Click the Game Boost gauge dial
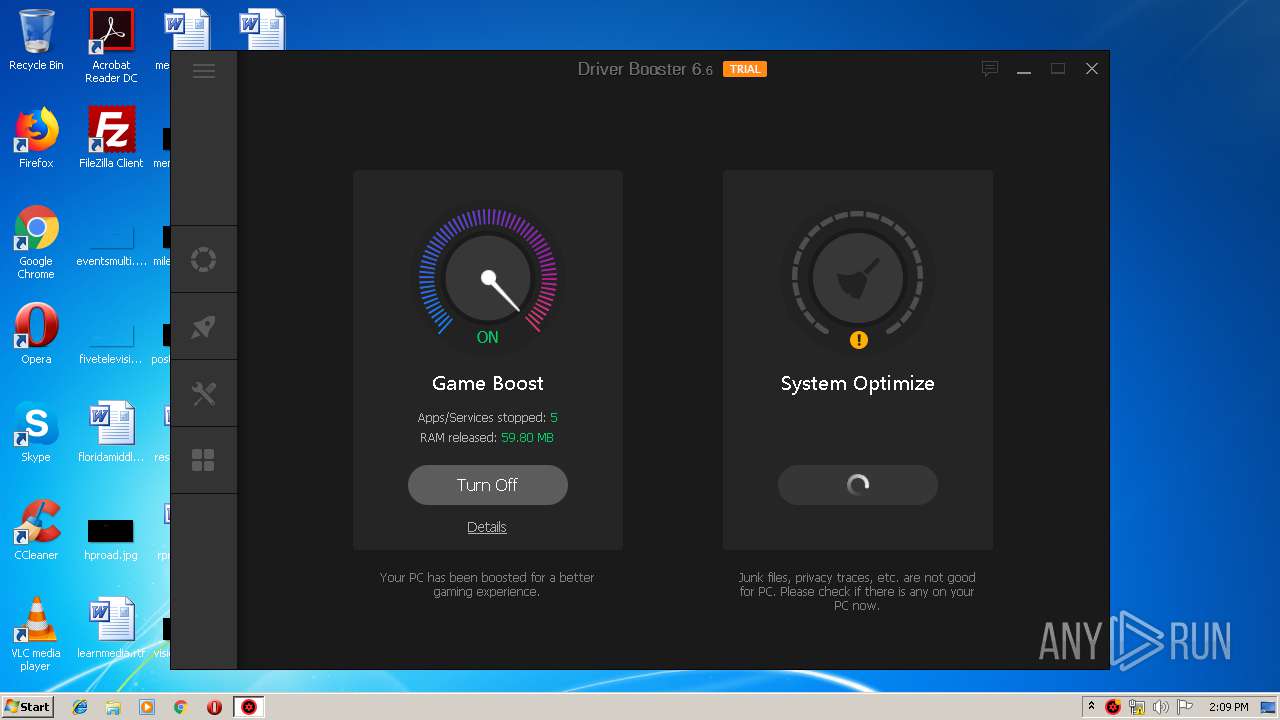The height and width of the screenshot is (720, 1280). (488, 279)
